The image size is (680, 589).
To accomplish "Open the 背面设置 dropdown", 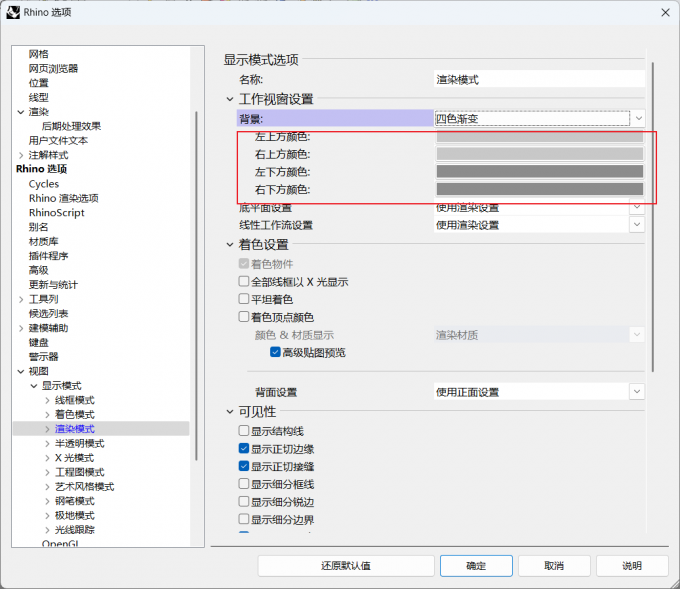I will (539, 392).
